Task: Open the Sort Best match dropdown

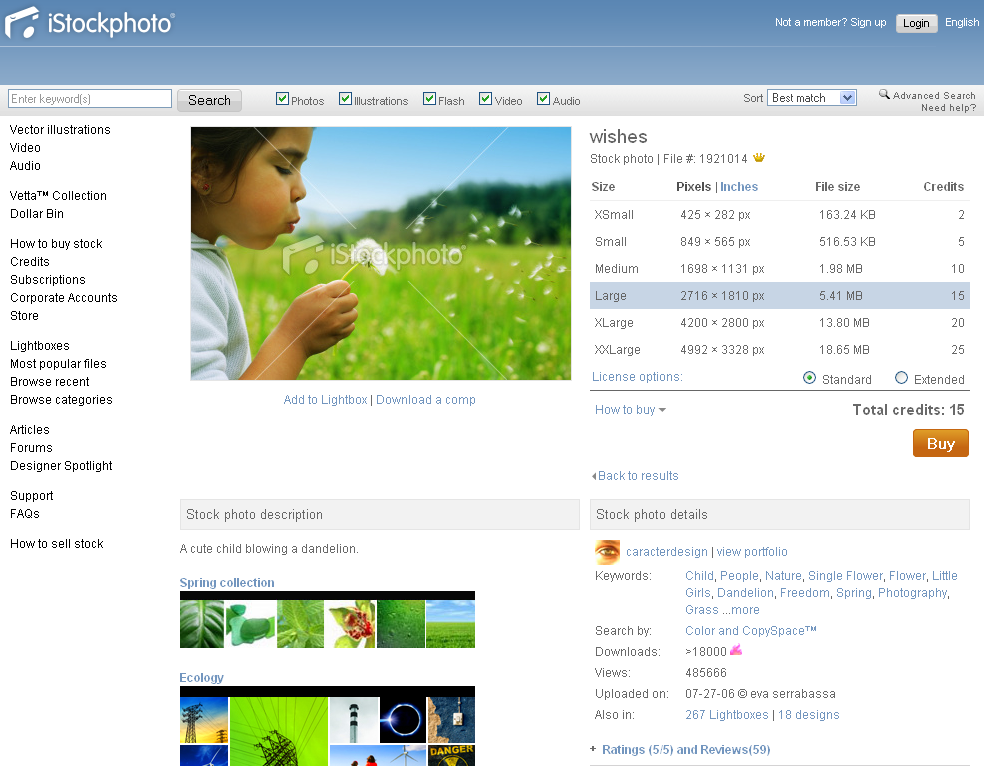Action: 813,98
